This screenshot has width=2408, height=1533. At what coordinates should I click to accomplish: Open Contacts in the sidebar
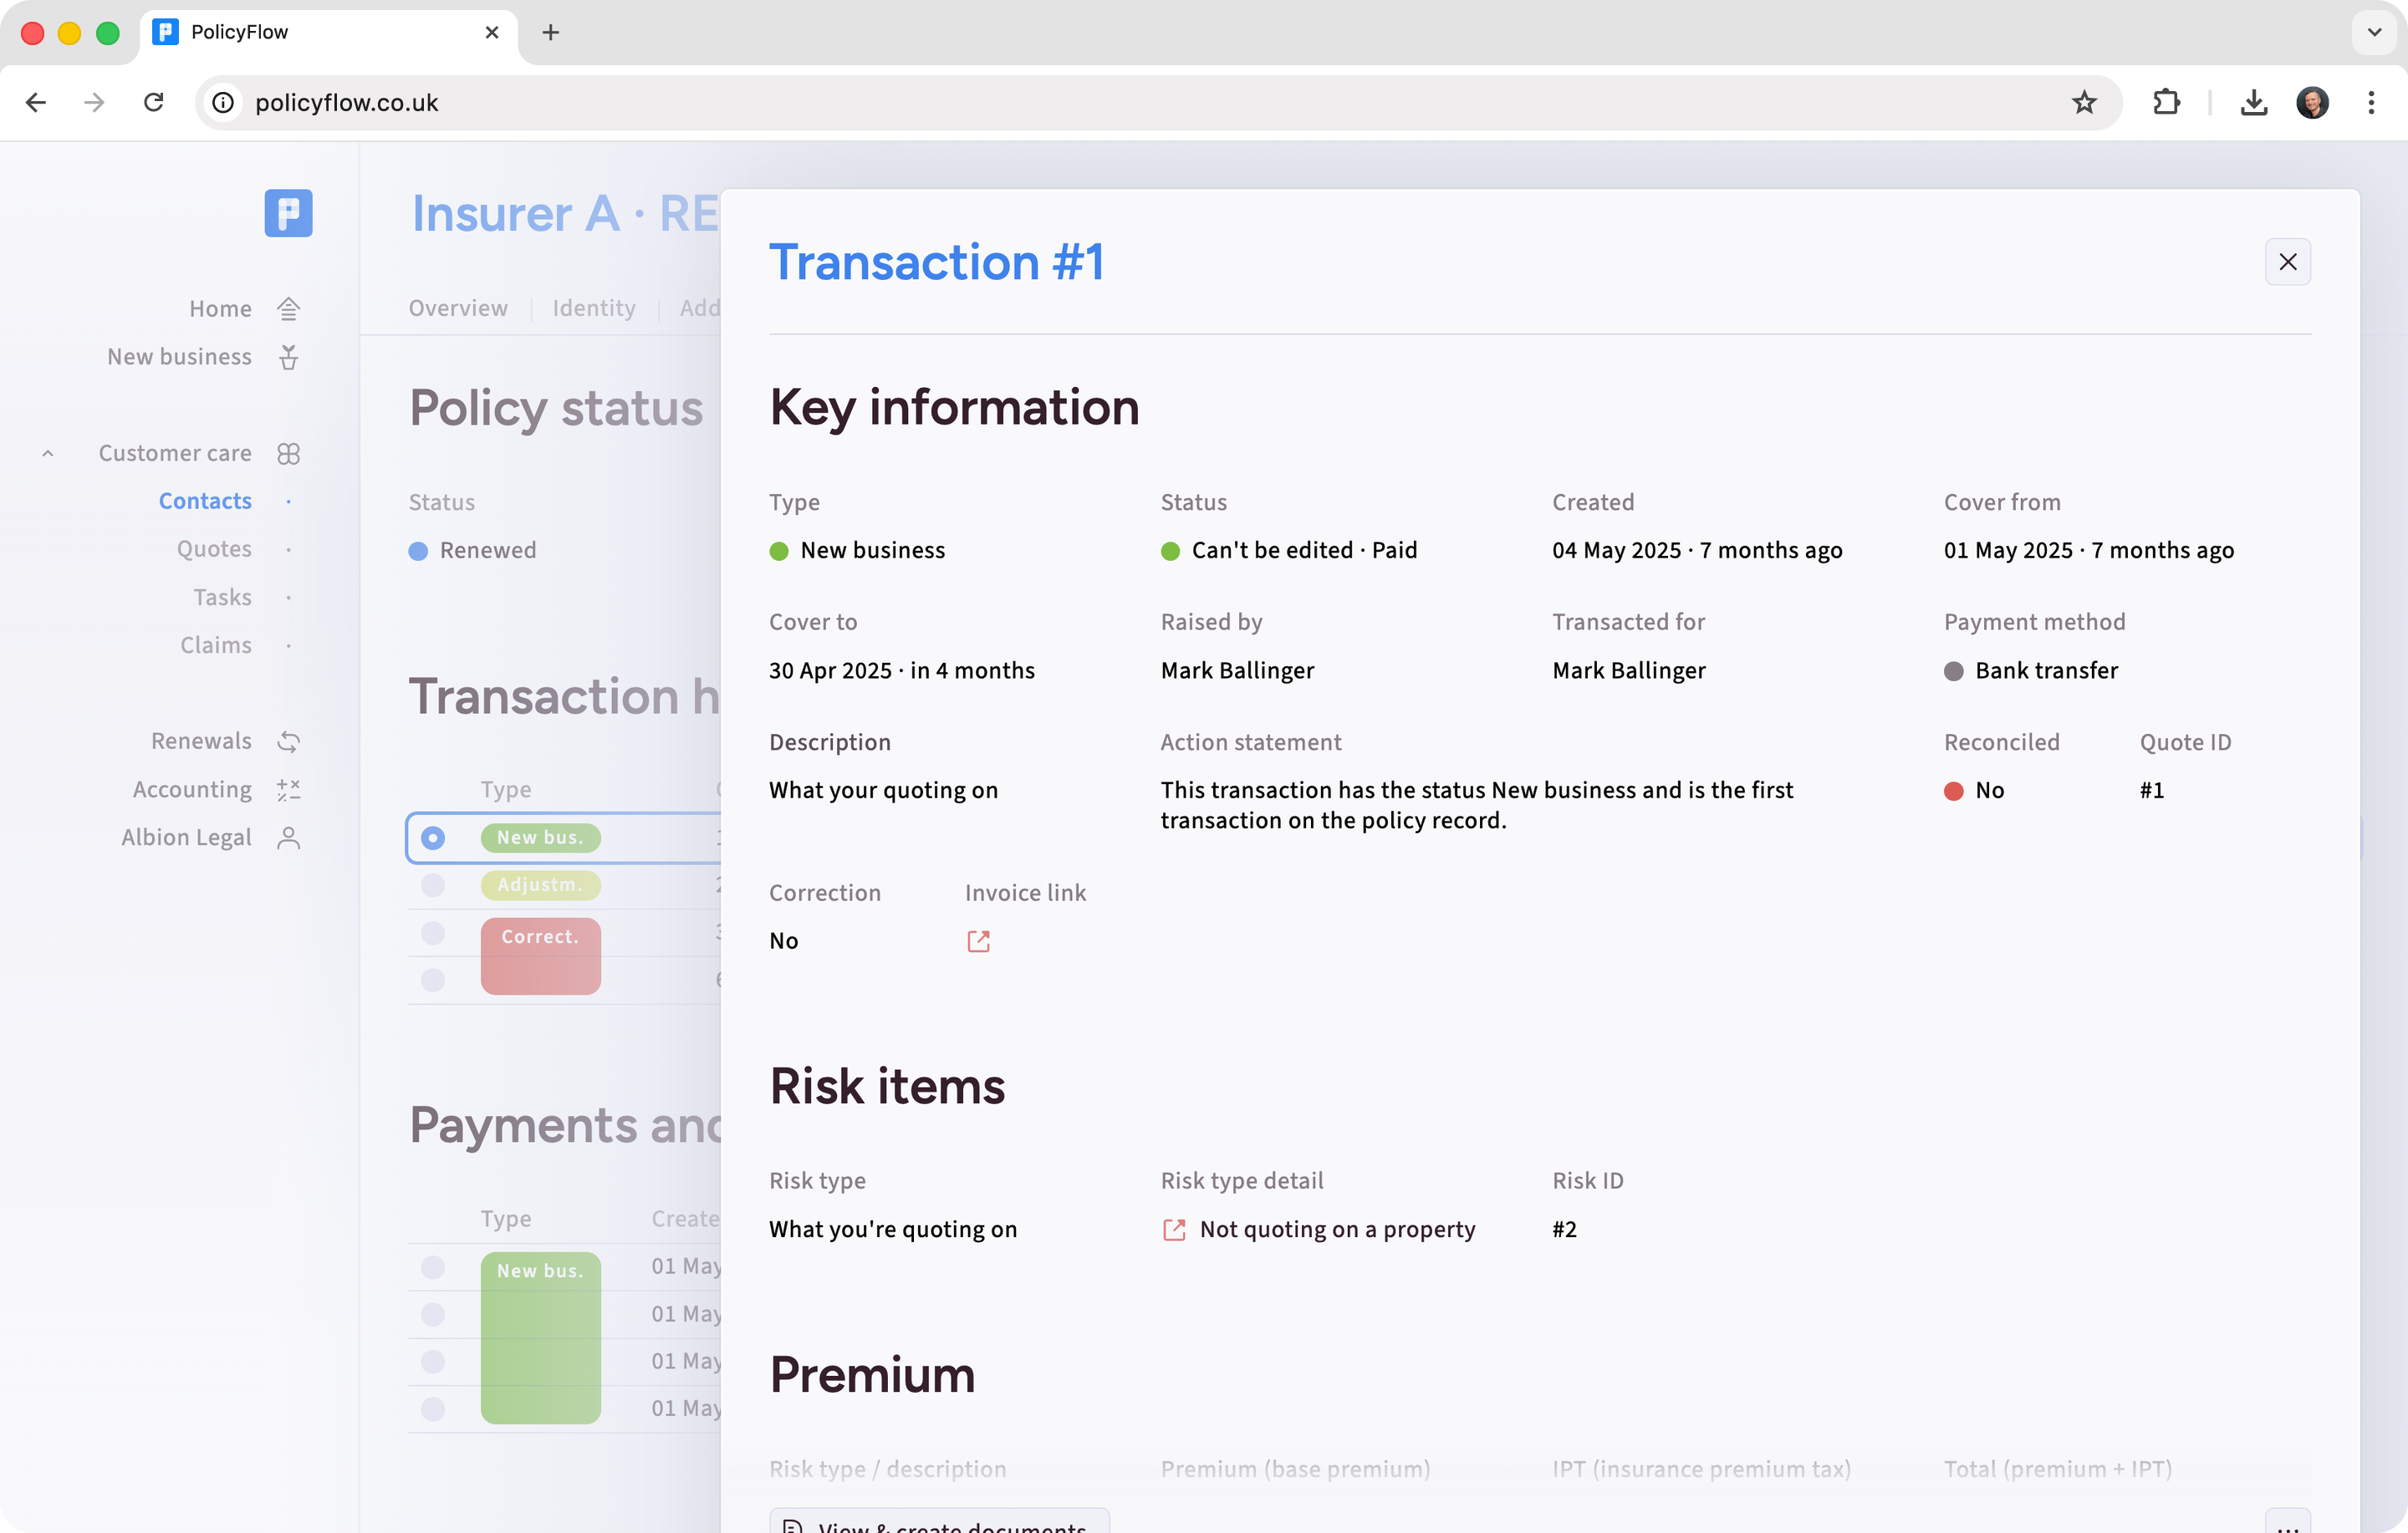click(205, 501)
